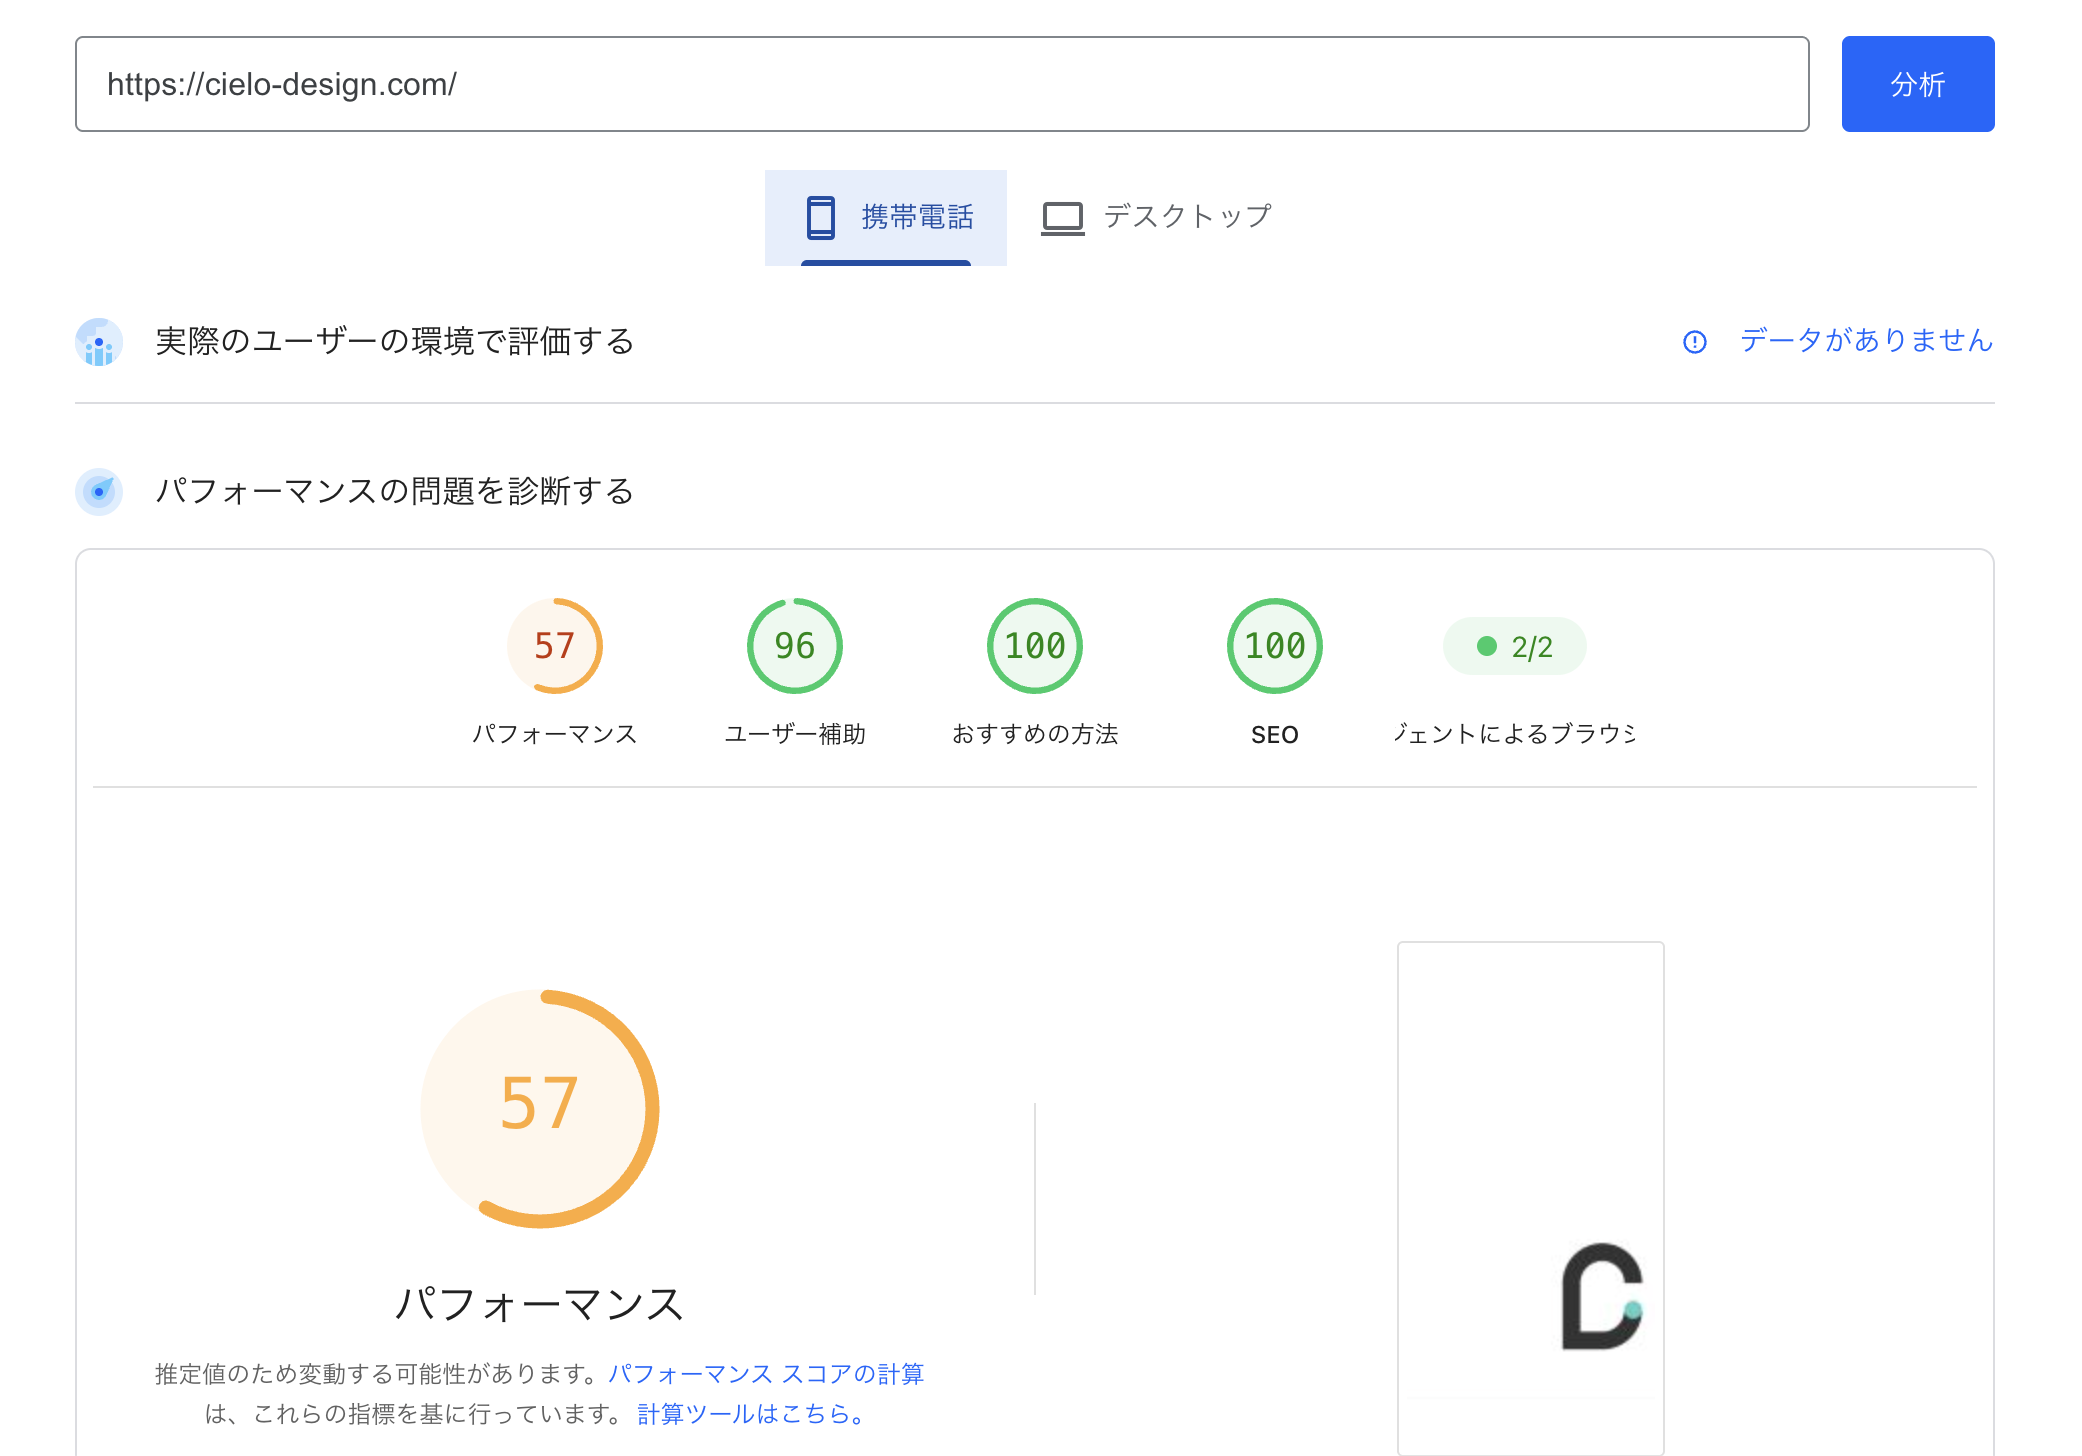The width and height of the screenshot is (2082, 1456).
Task: Click the performance diagnosis radar icon
Action: pyautogui.click(x=99, y=491)
